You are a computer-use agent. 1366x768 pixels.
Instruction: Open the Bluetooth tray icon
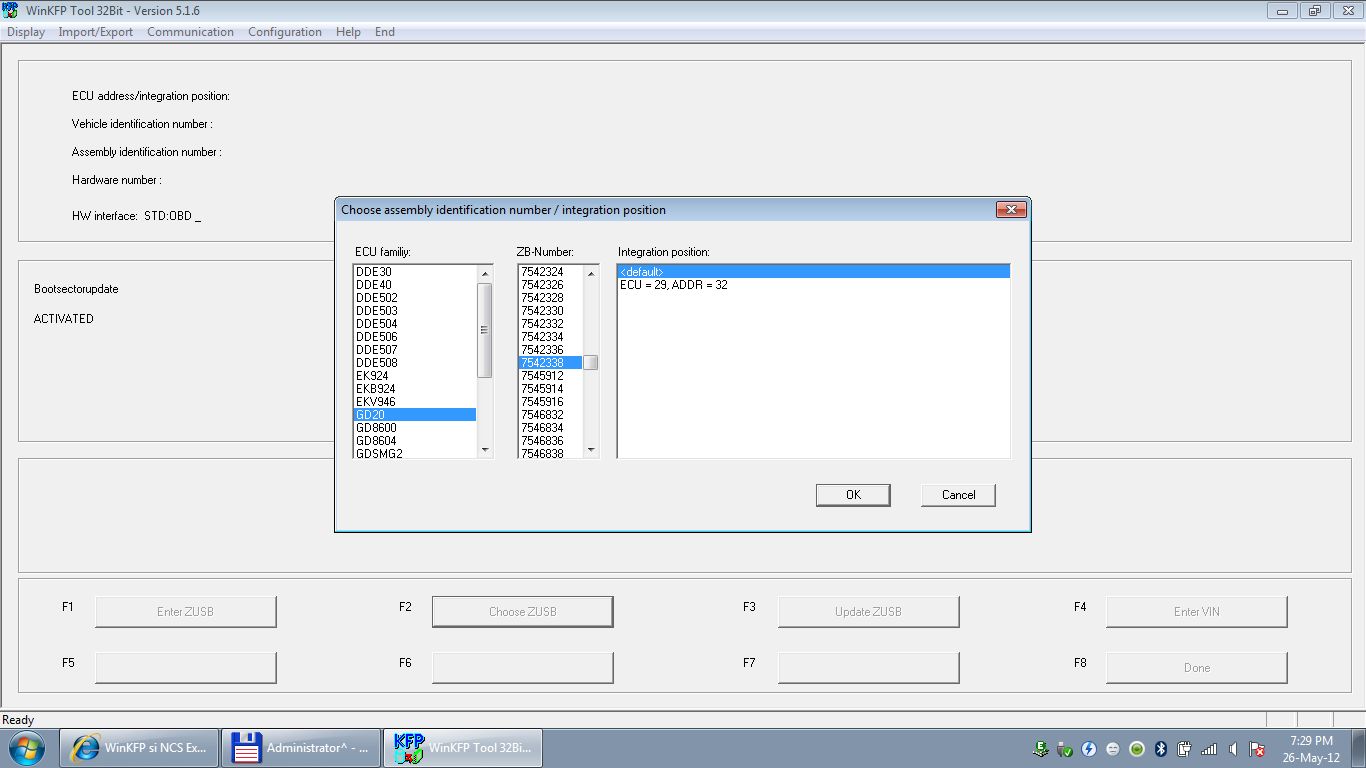pos(1161,748)
